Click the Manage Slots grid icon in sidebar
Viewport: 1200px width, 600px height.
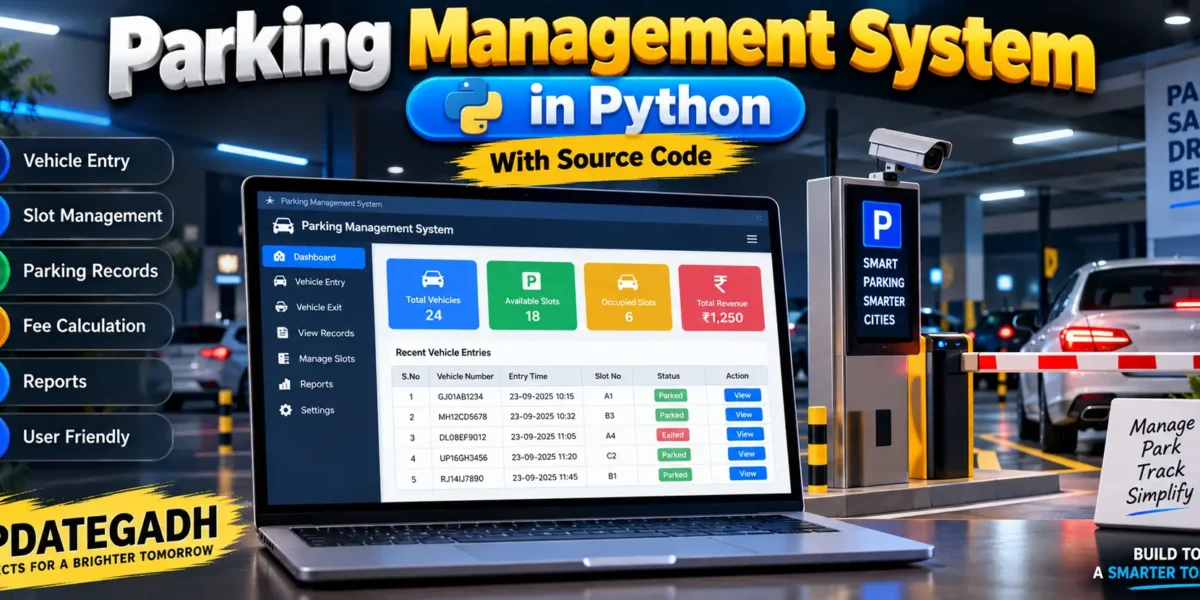coord(283,358)
